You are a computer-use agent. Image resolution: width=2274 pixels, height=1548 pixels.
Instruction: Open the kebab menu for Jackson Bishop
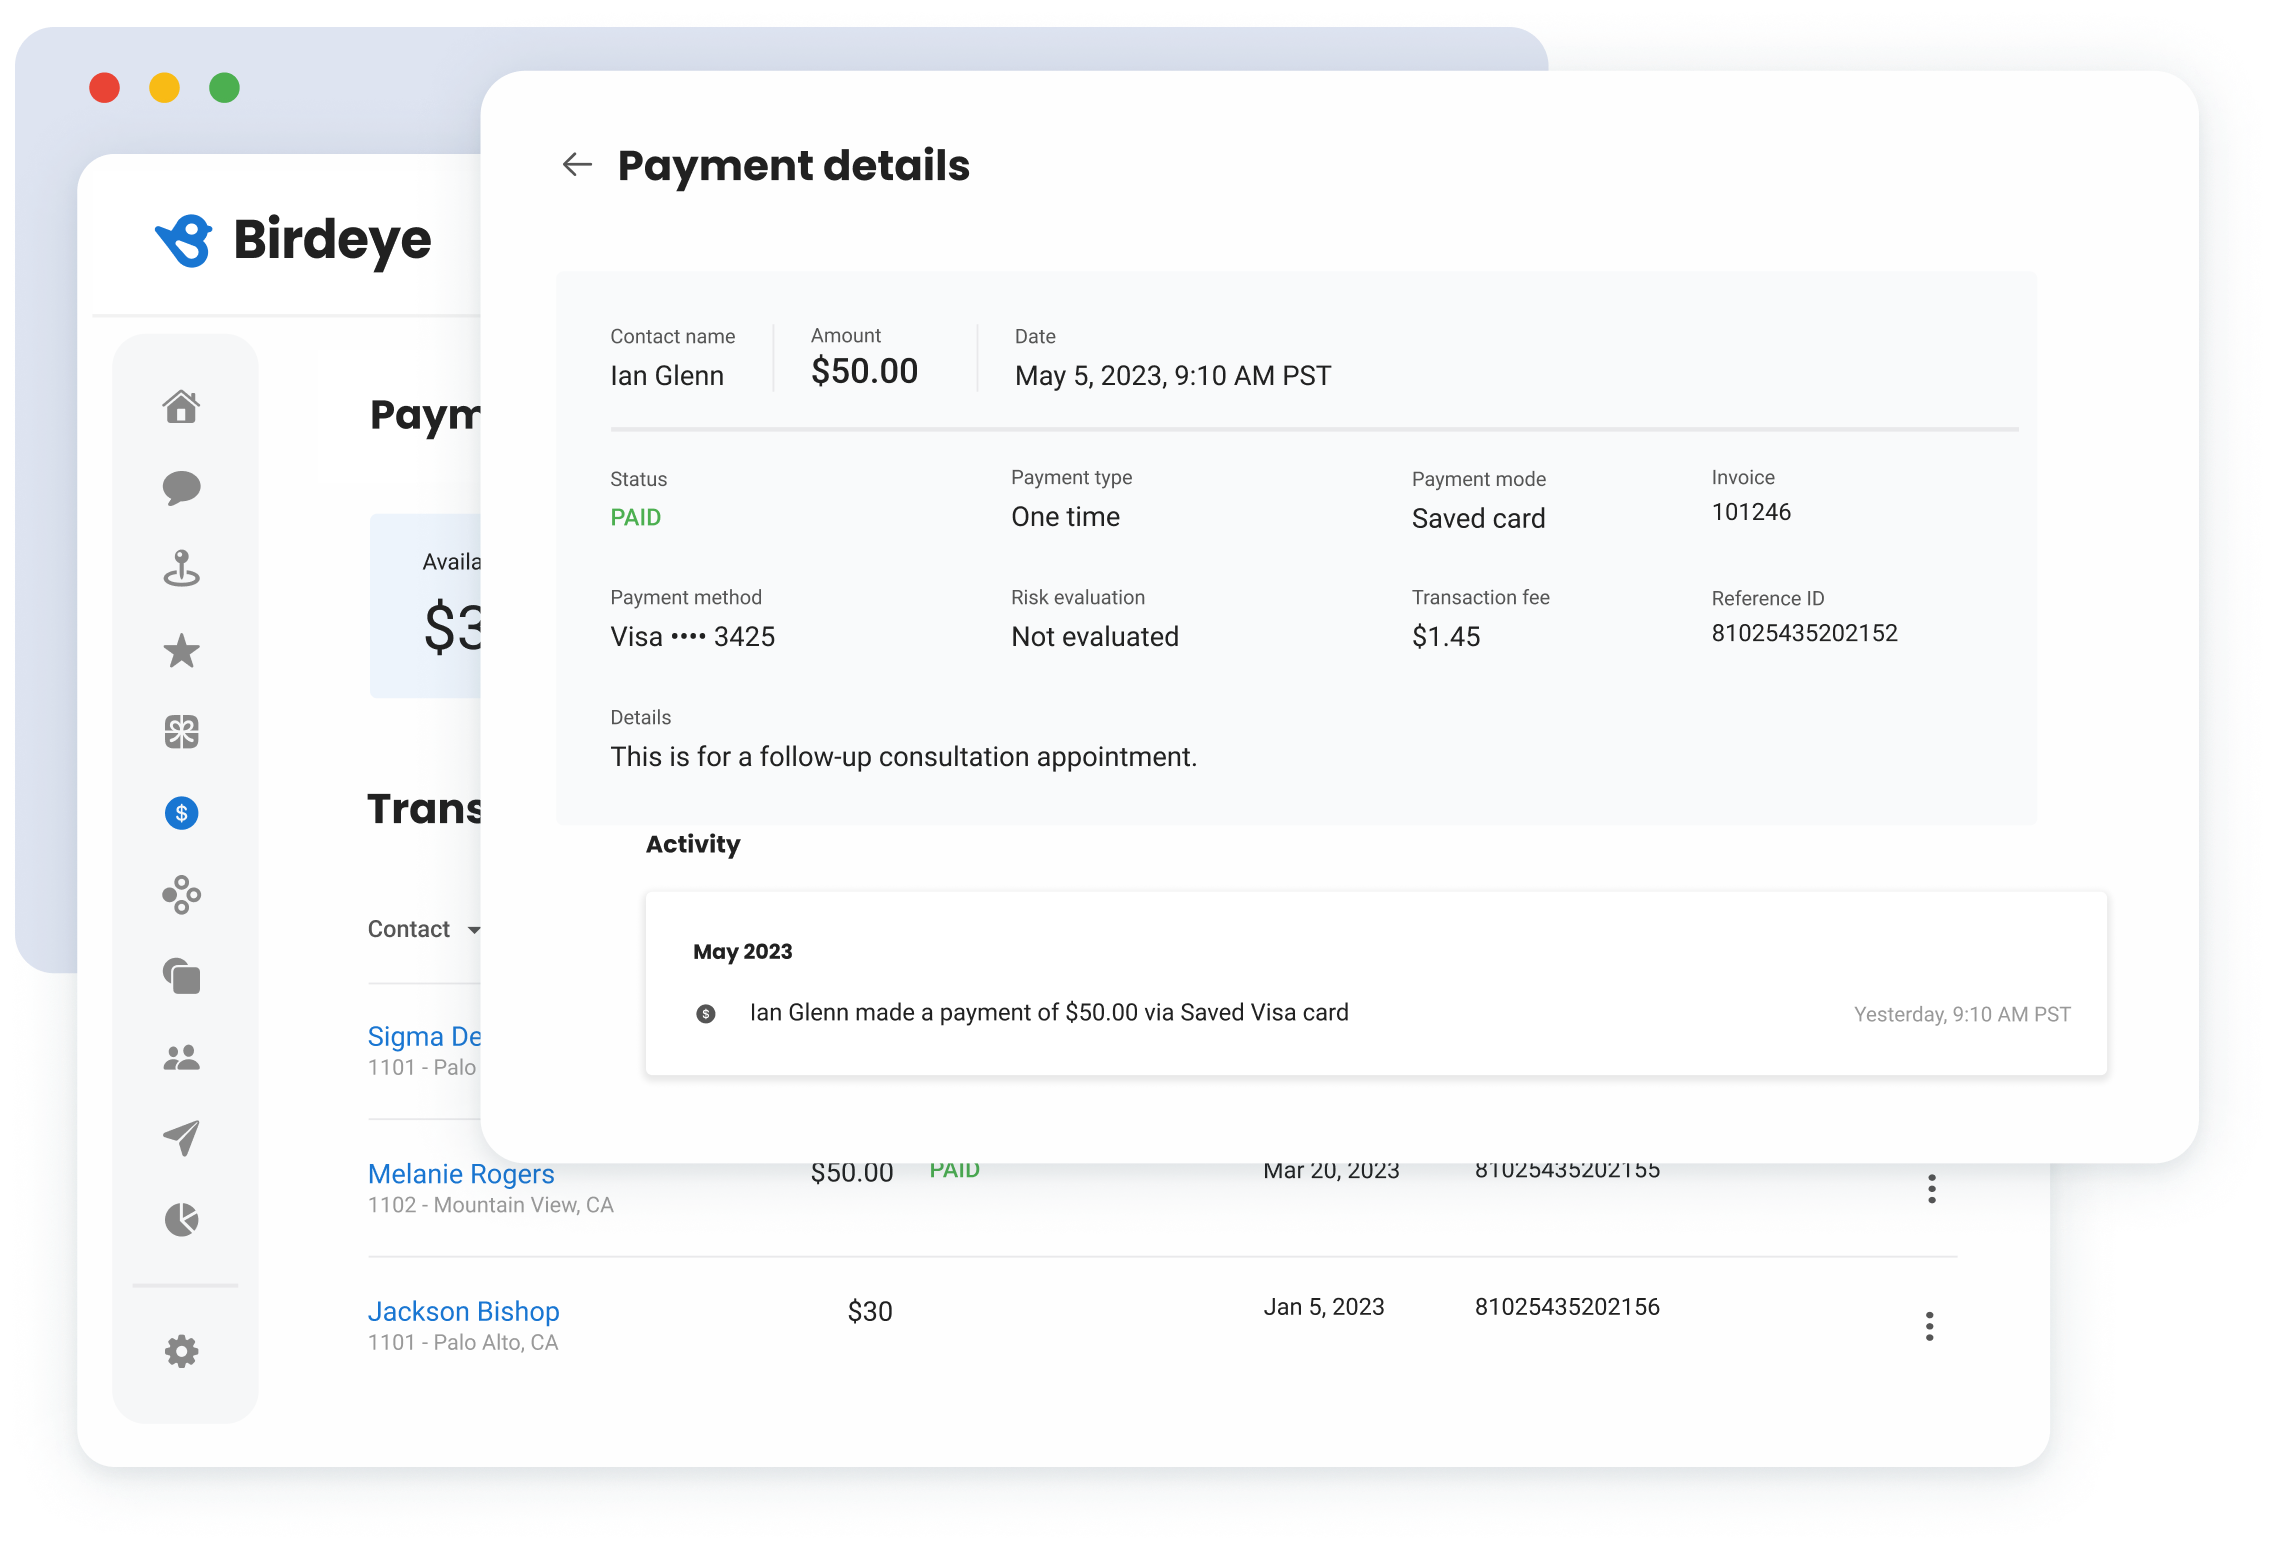pos(1930,1326)
